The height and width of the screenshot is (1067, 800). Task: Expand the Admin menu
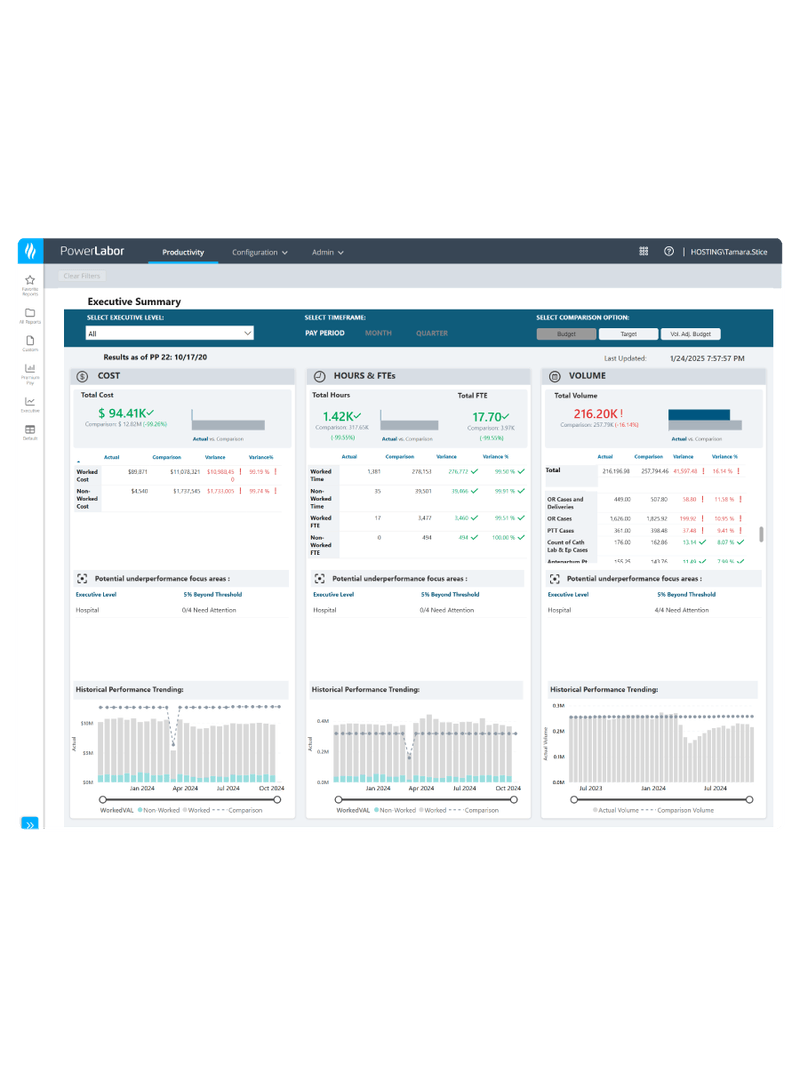pyautogui.click(x=327, y=252)
